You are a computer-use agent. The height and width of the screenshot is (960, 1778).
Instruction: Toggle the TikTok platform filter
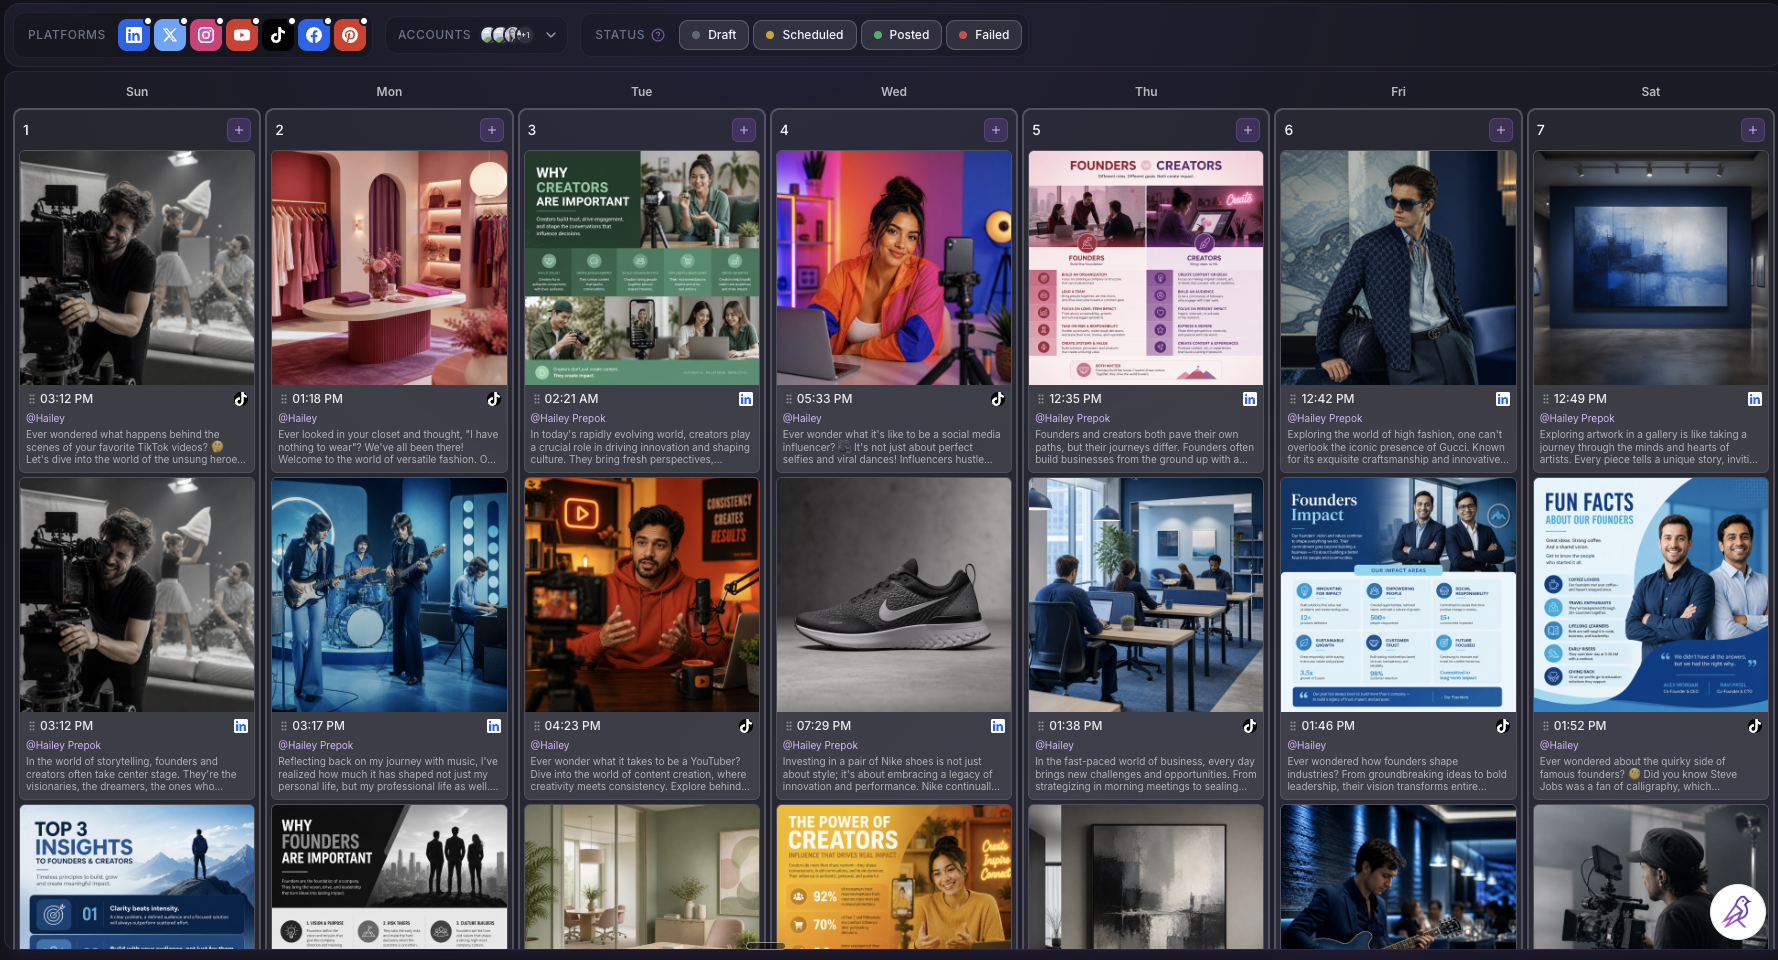point(278,35)
